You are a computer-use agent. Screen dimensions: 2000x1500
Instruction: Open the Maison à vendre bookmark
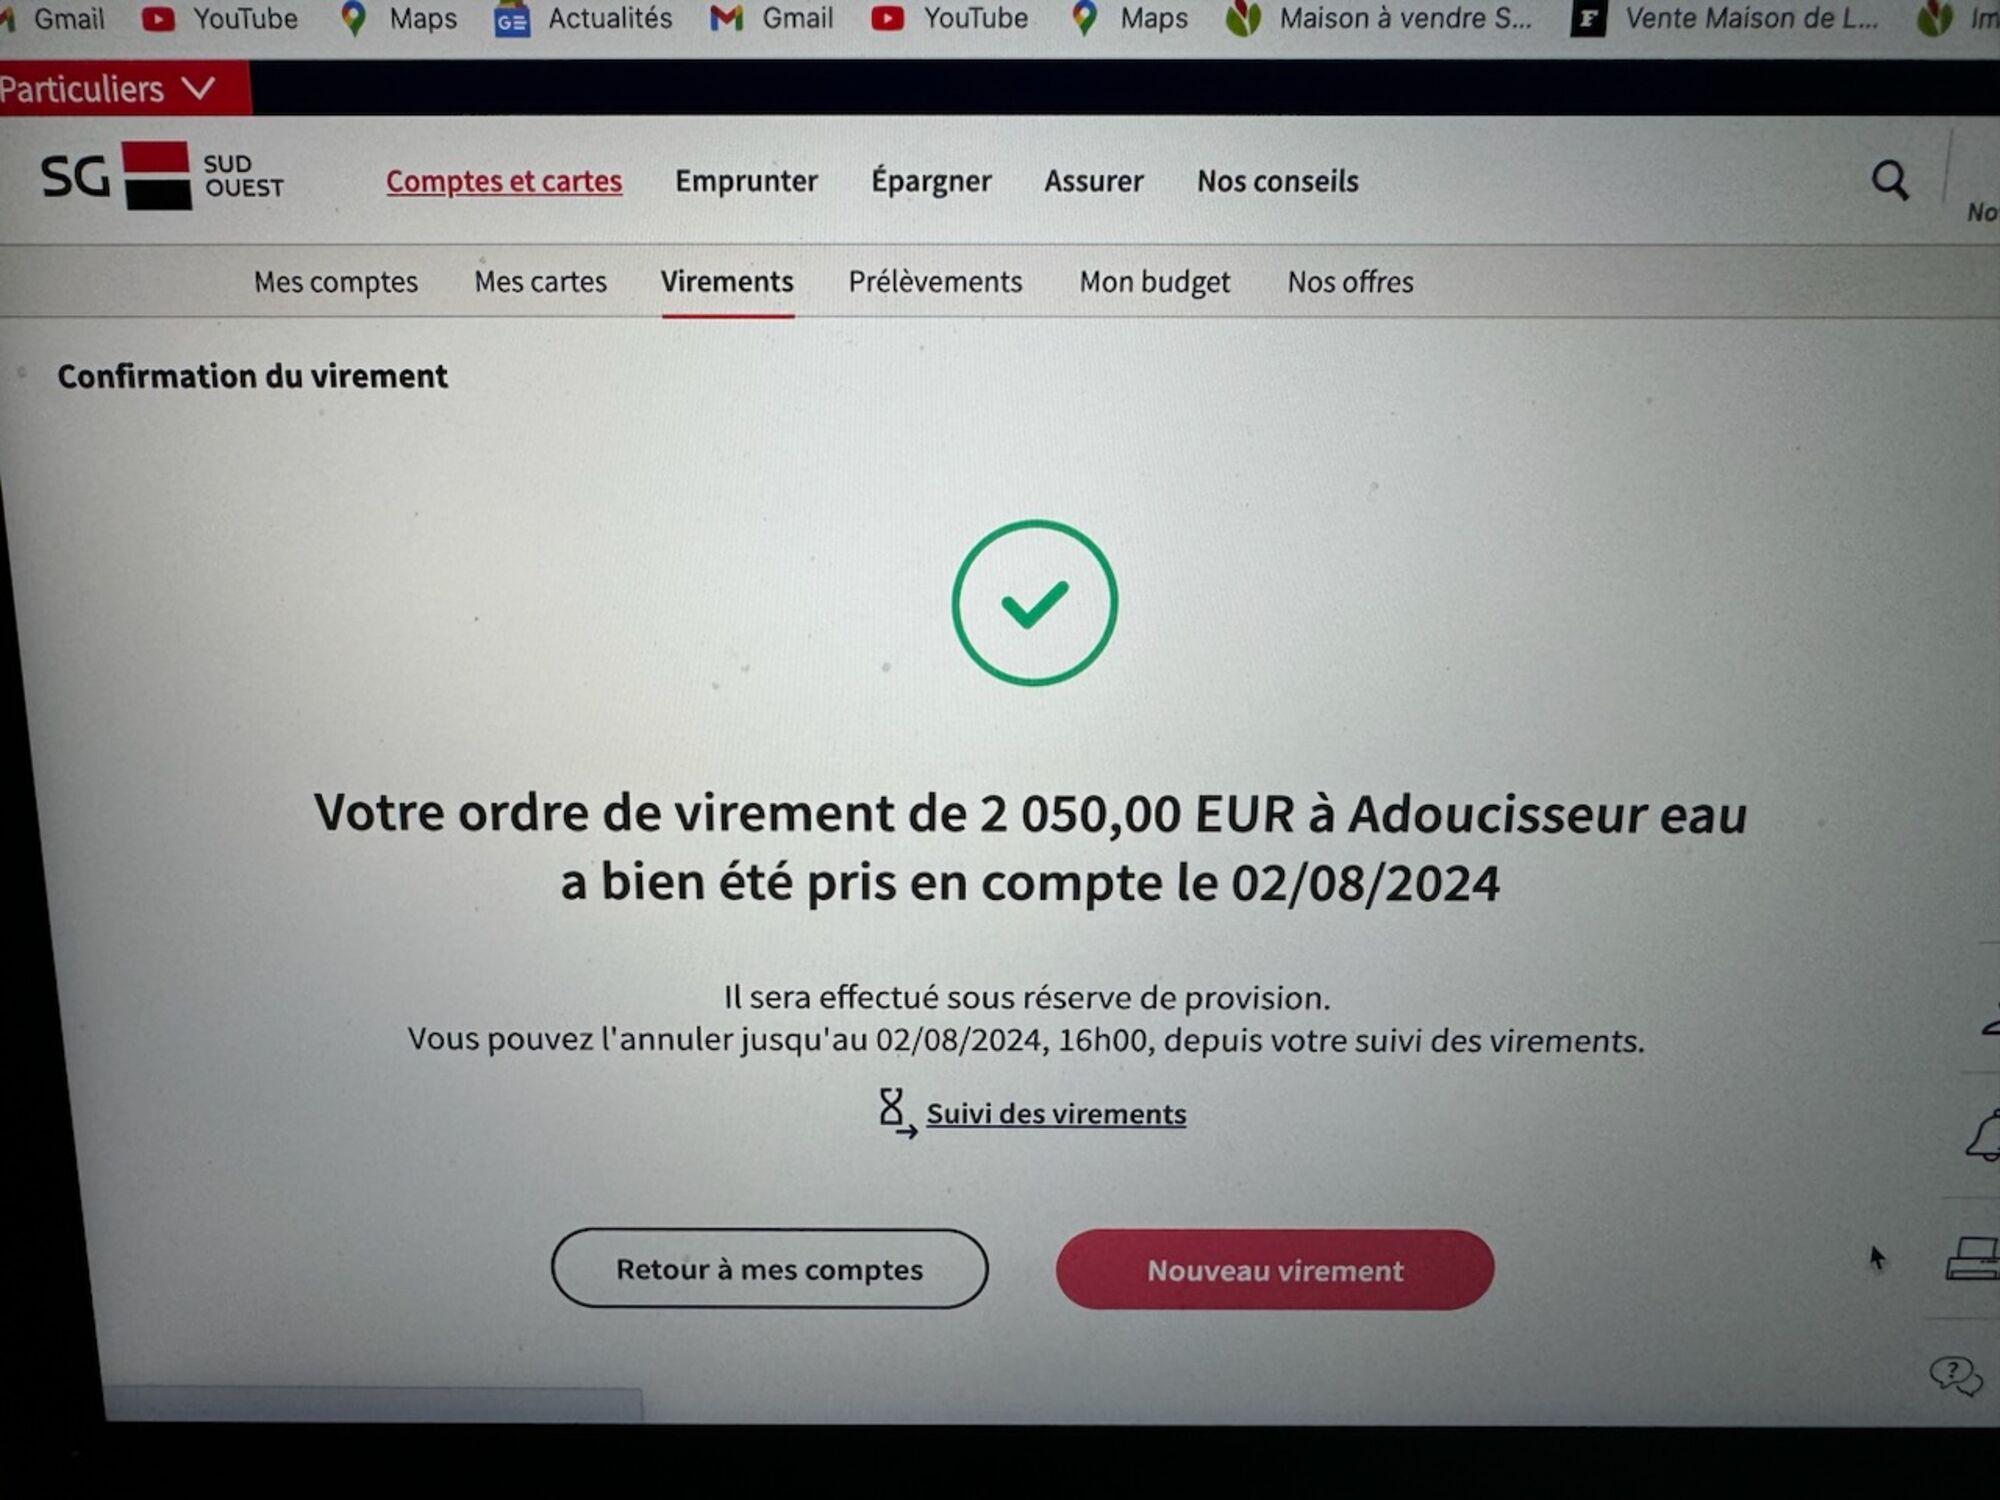(1380, 18)
